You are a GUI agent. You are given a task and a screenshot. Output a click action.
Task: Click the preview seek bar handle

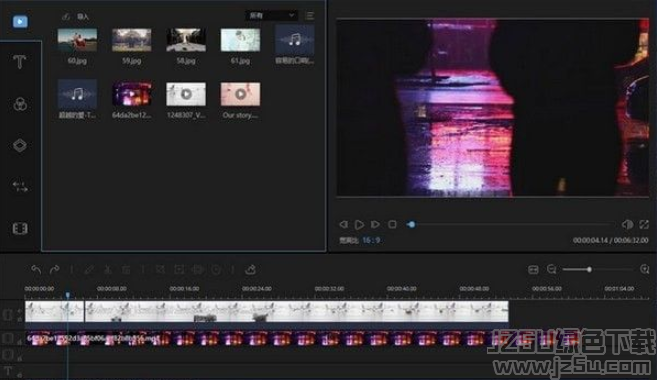[411, 225]
